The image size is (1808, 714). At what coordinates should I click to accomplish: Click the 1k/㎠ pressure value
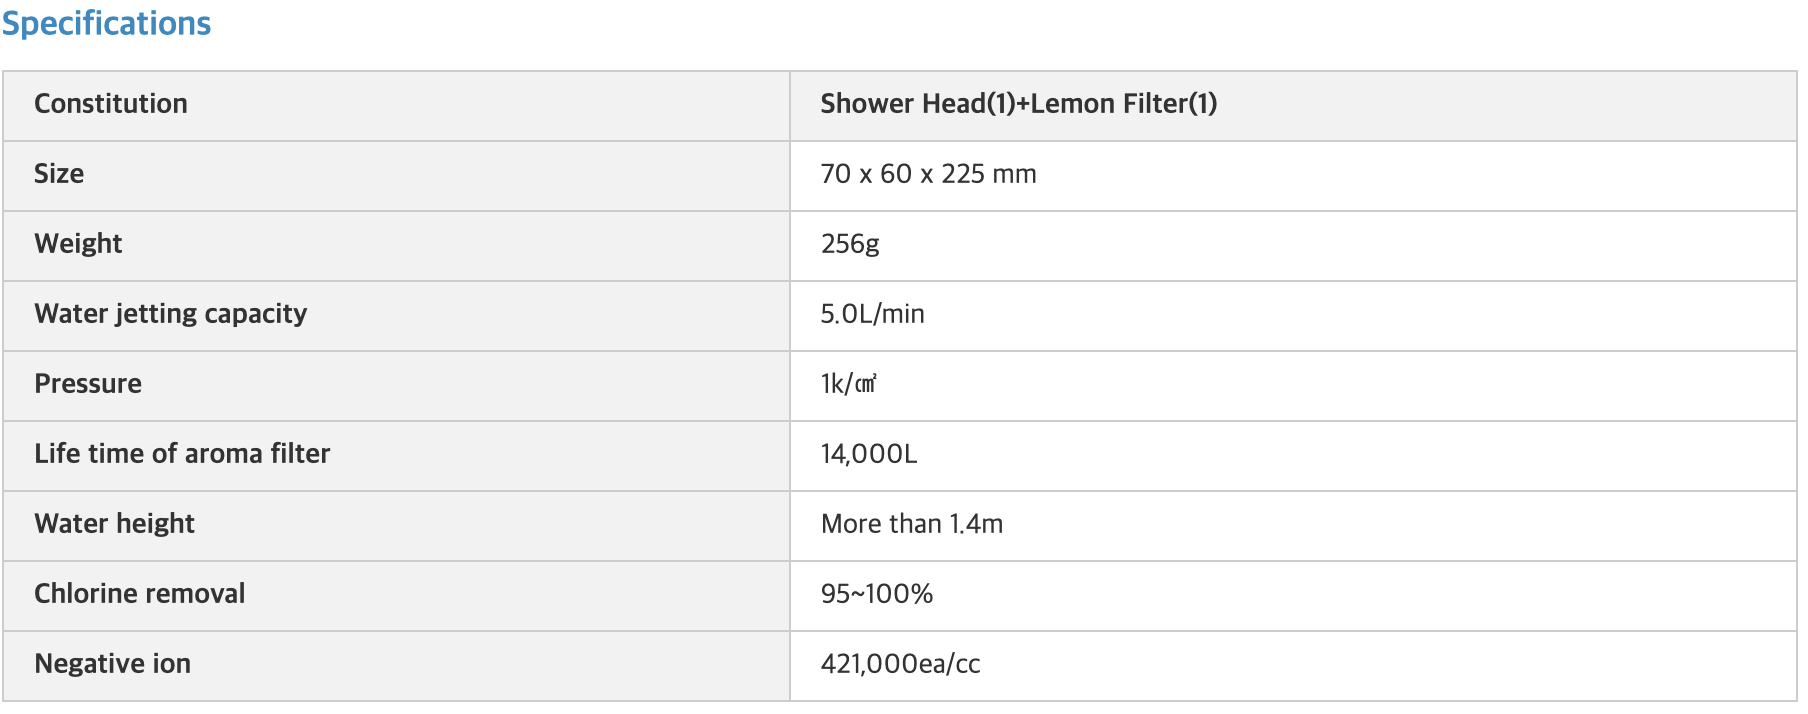[x=849, y=384]
